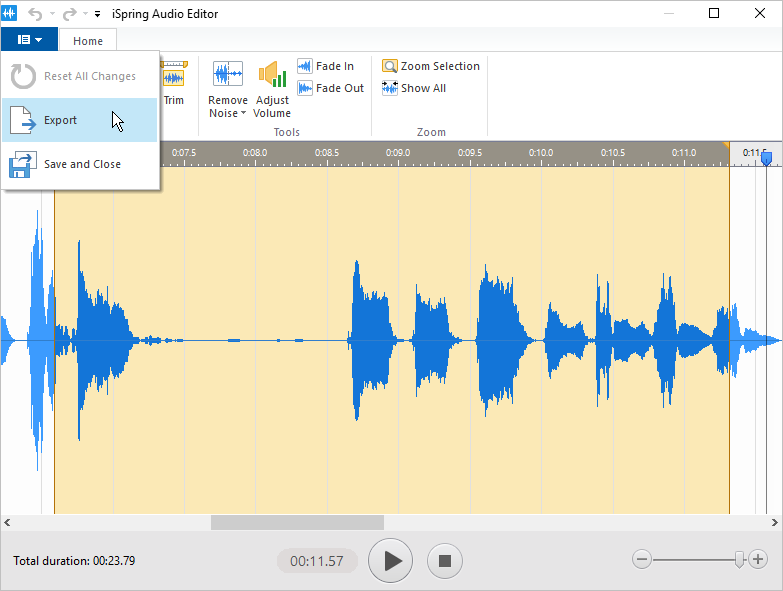Click the Remove Noise icon

(x=227, y=75)
